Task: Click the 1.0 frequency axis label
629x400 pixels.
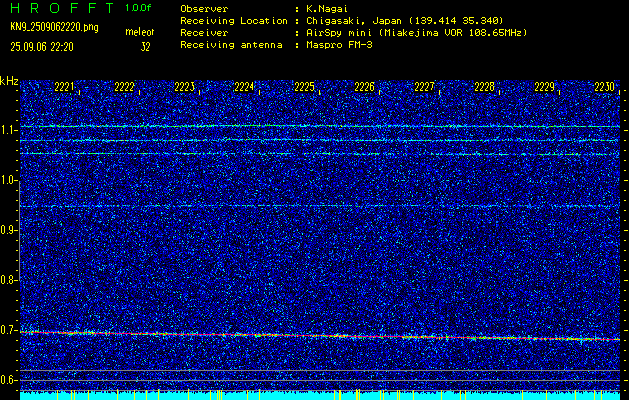Action: point(9,181)
